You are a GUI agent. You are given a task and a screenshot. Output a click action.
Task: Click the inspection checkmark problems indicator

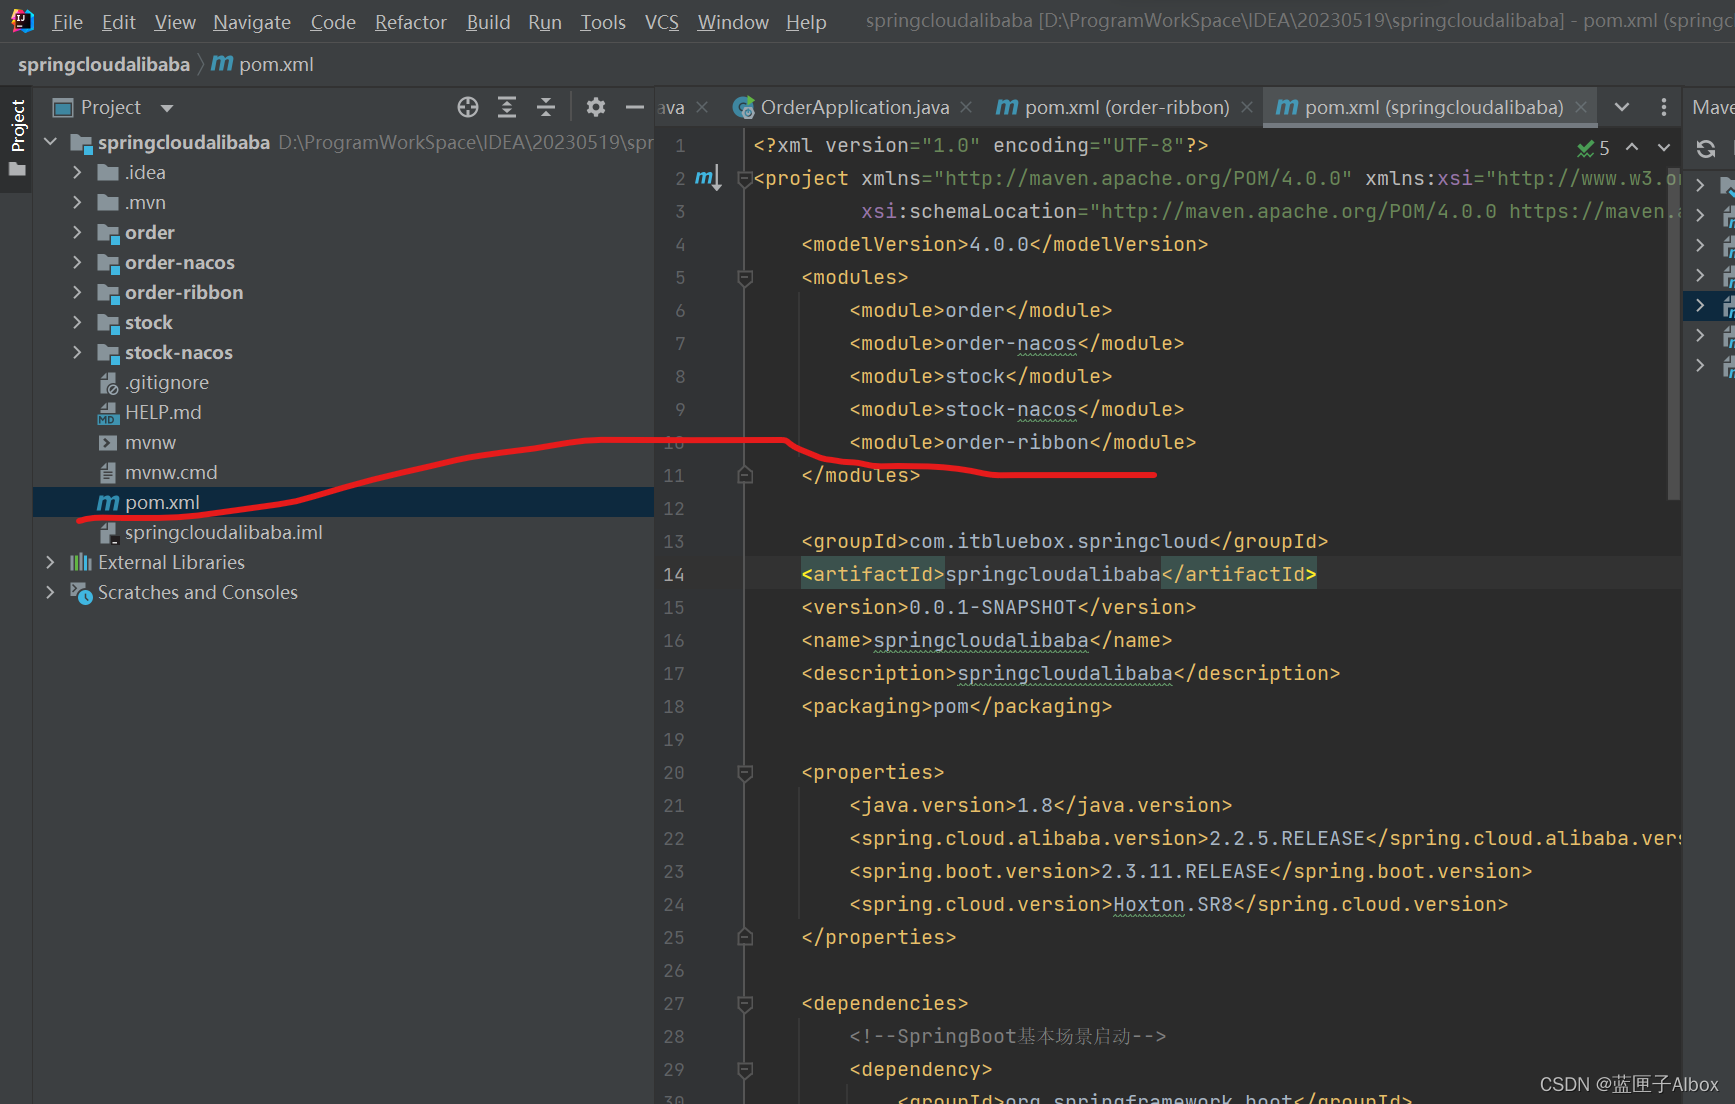point(1593,148)
